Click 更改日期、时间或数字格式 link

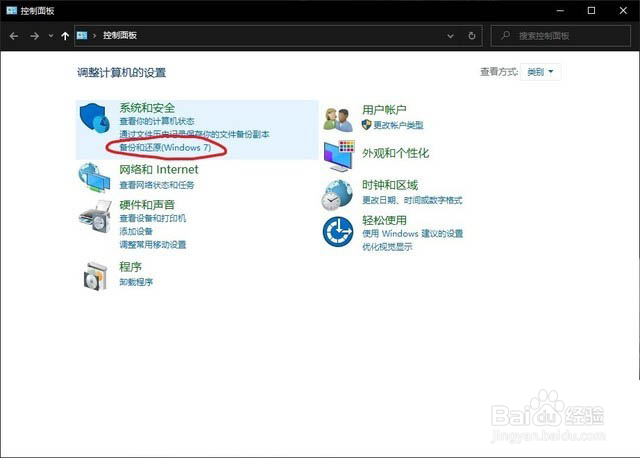tap(412, 200)
